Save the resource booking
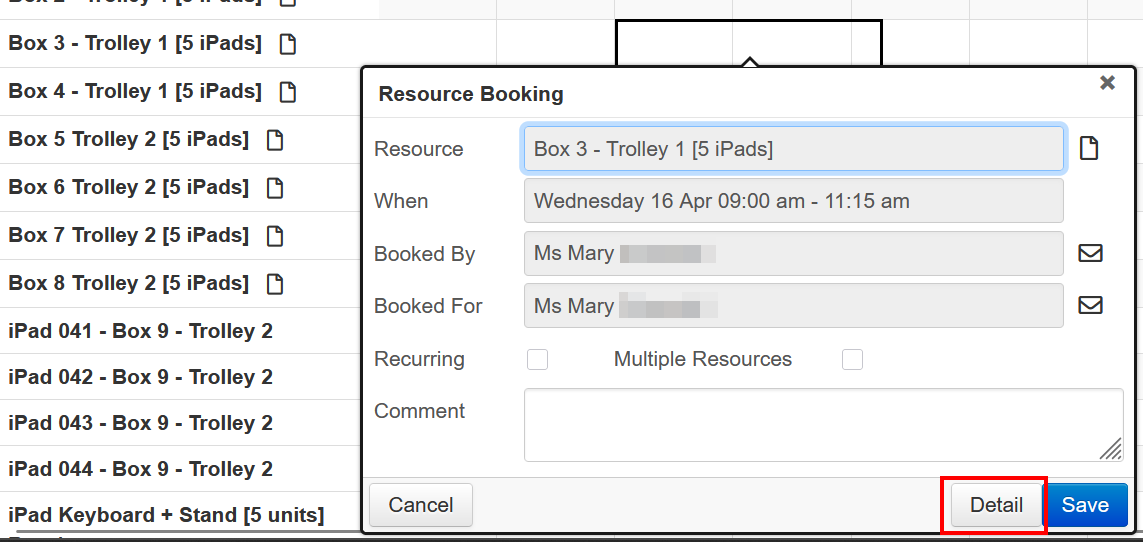The image size is (1143, 542). [x=1085, y=505]
